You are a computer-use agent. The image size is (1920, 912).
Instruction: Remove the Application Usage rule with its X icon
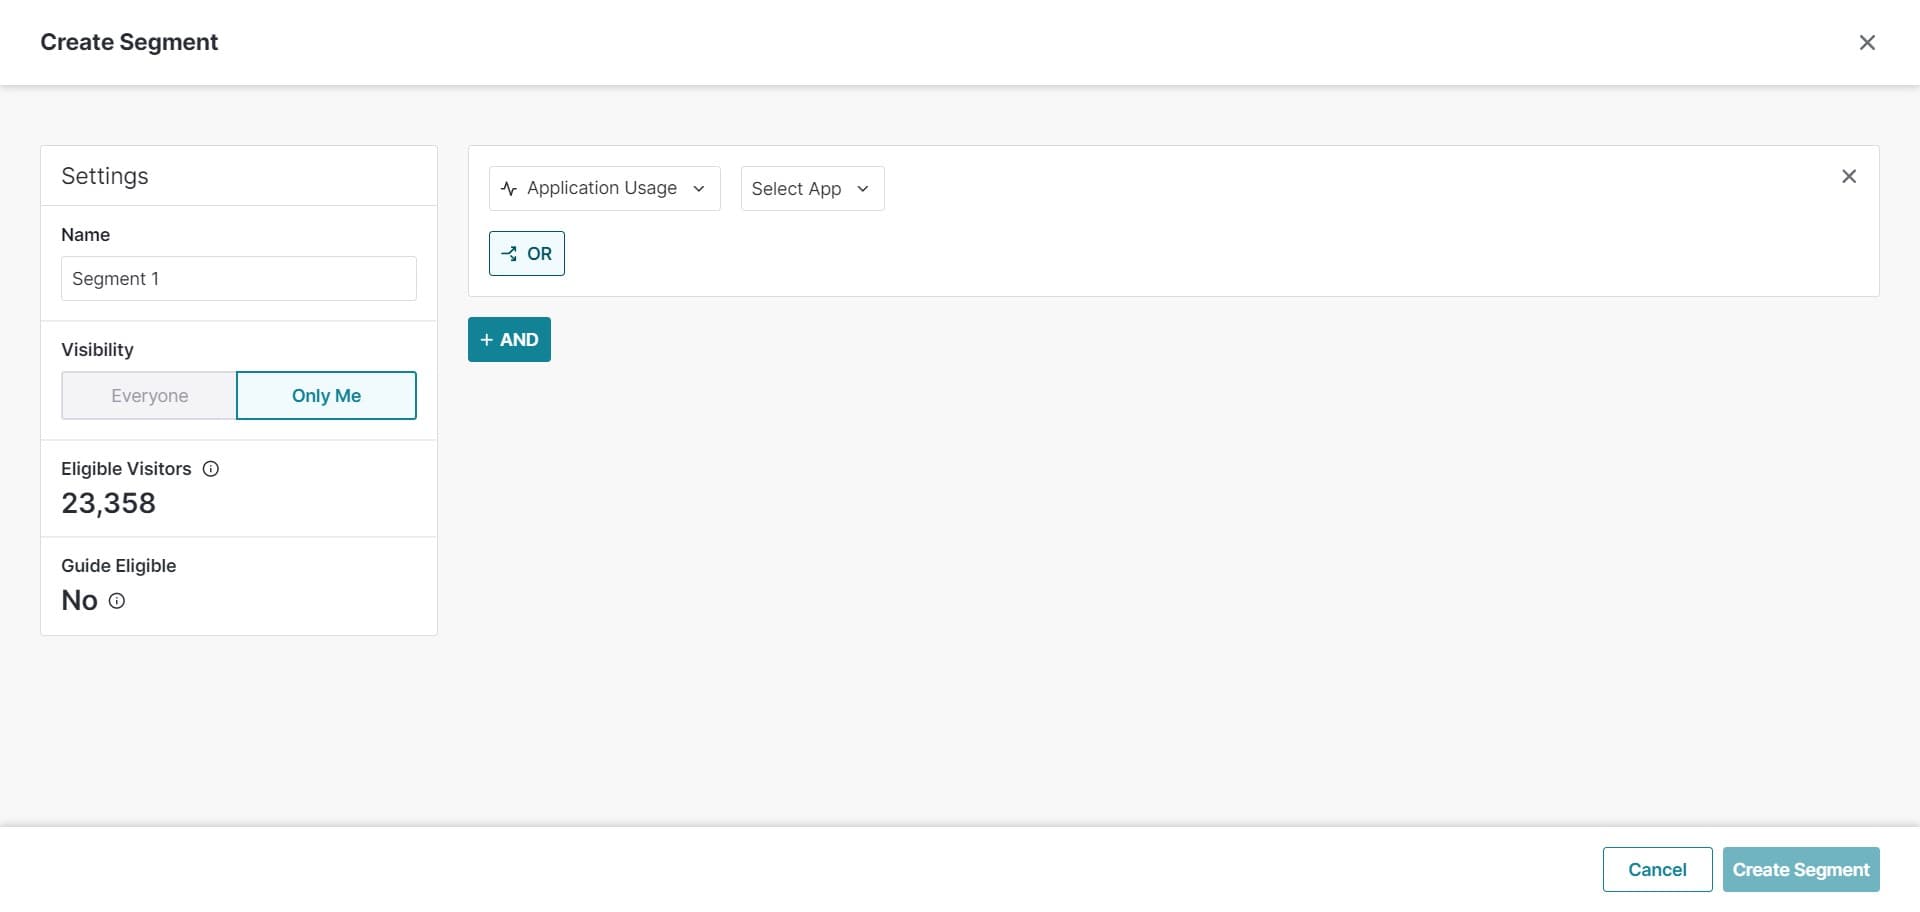tap(1848, 177)
